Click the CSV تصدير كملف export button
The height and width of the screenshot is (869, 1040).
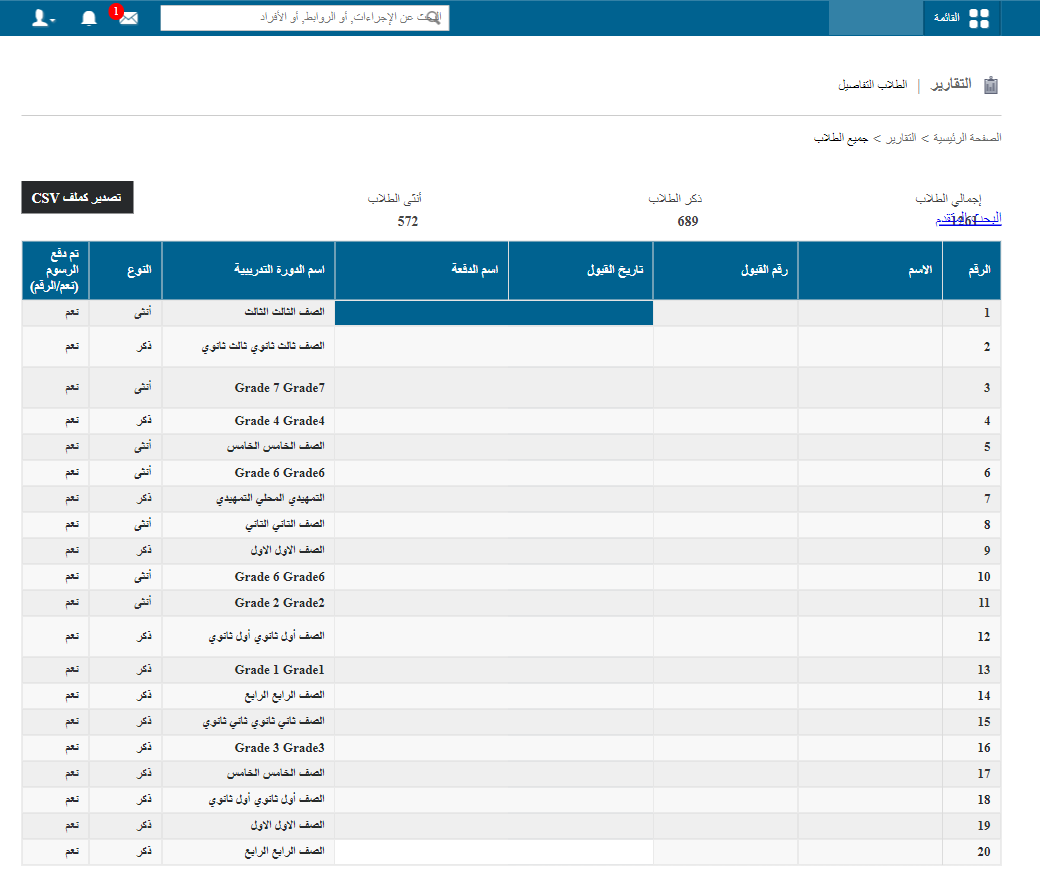click(77, 198)
